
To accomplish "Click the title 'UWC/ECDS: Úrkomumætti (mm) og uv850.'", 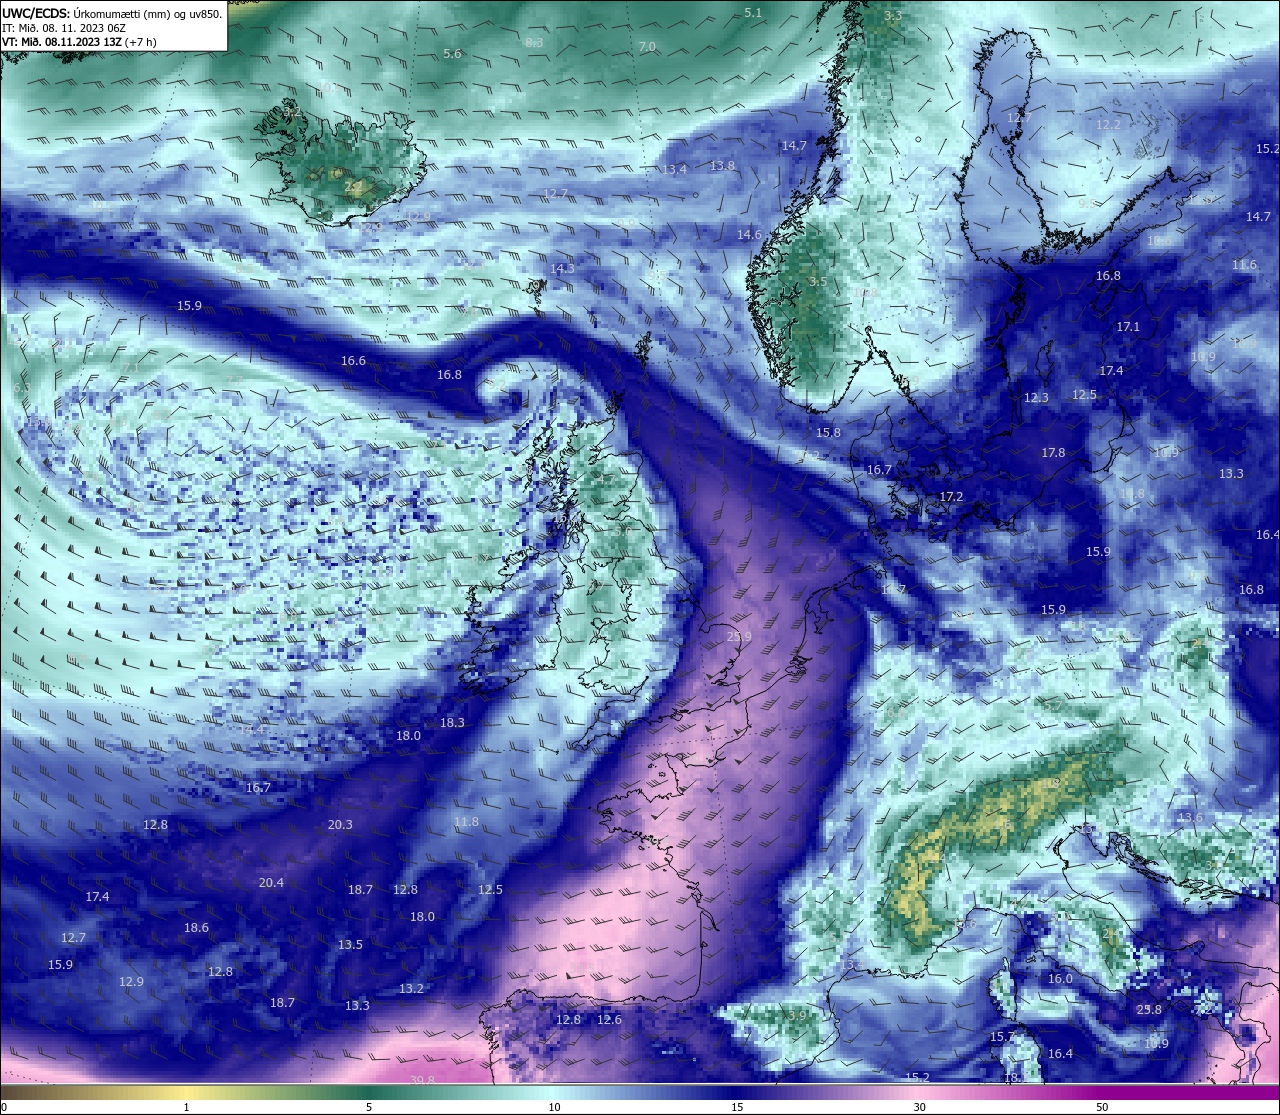I will pos(112,13).
